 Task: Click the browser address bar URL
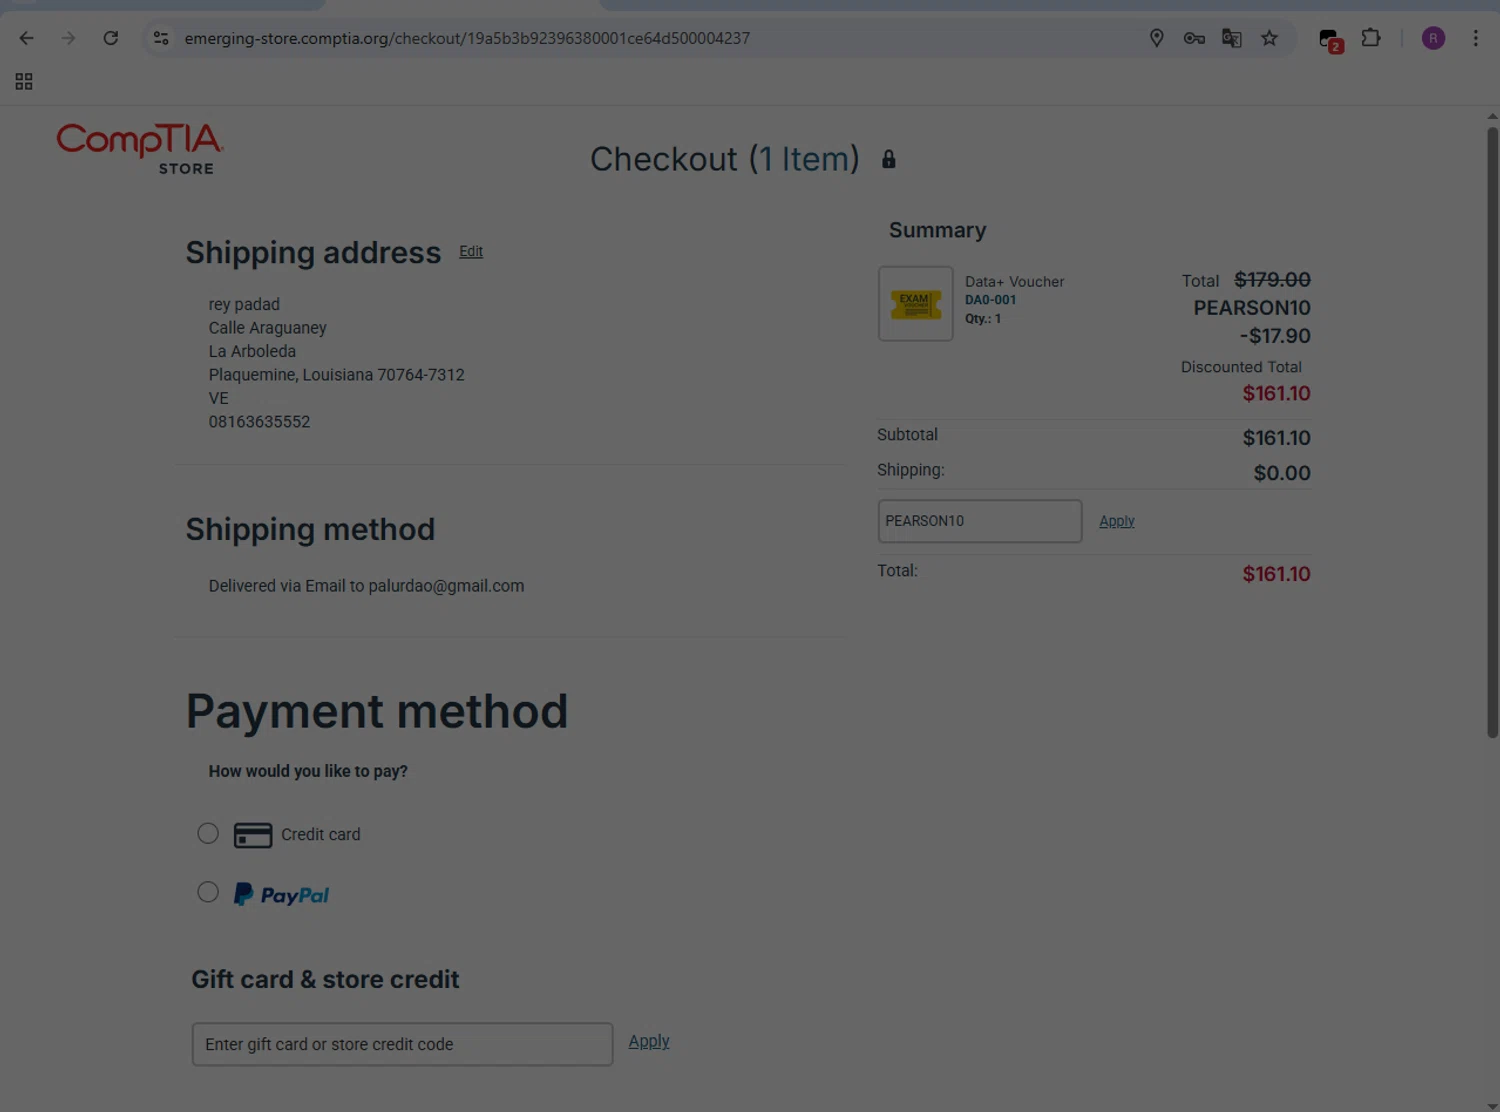coord(467,38)
